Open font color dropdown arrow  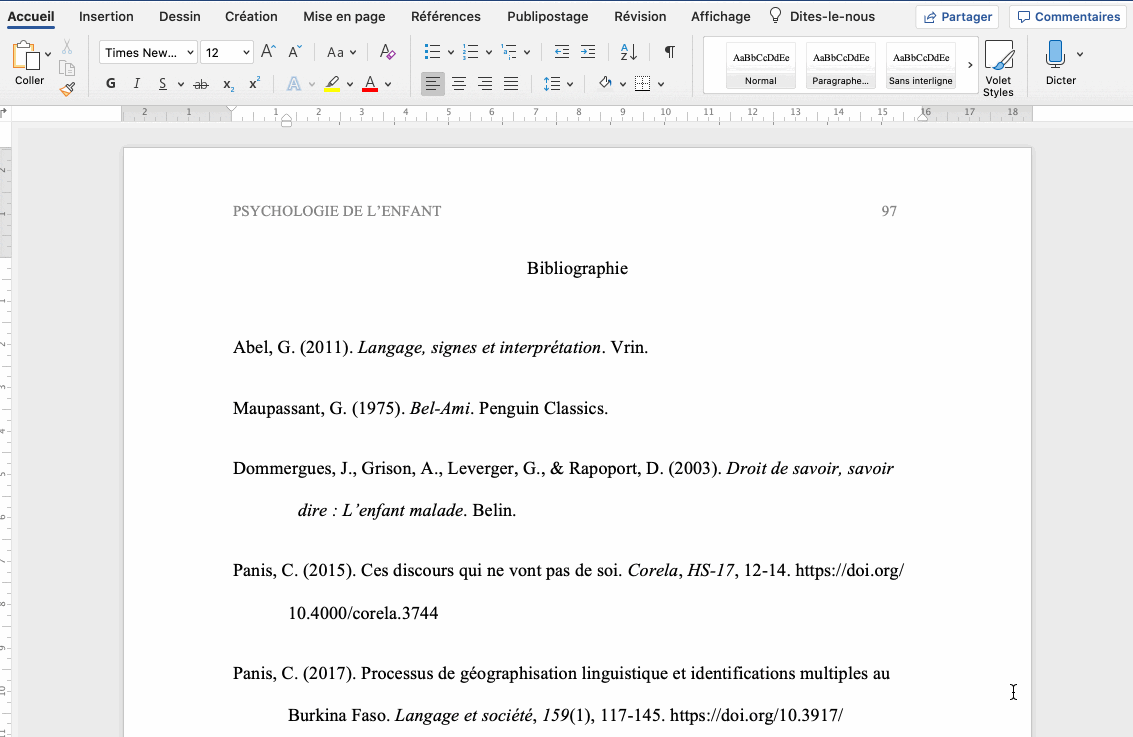click(x=388, y=85)
